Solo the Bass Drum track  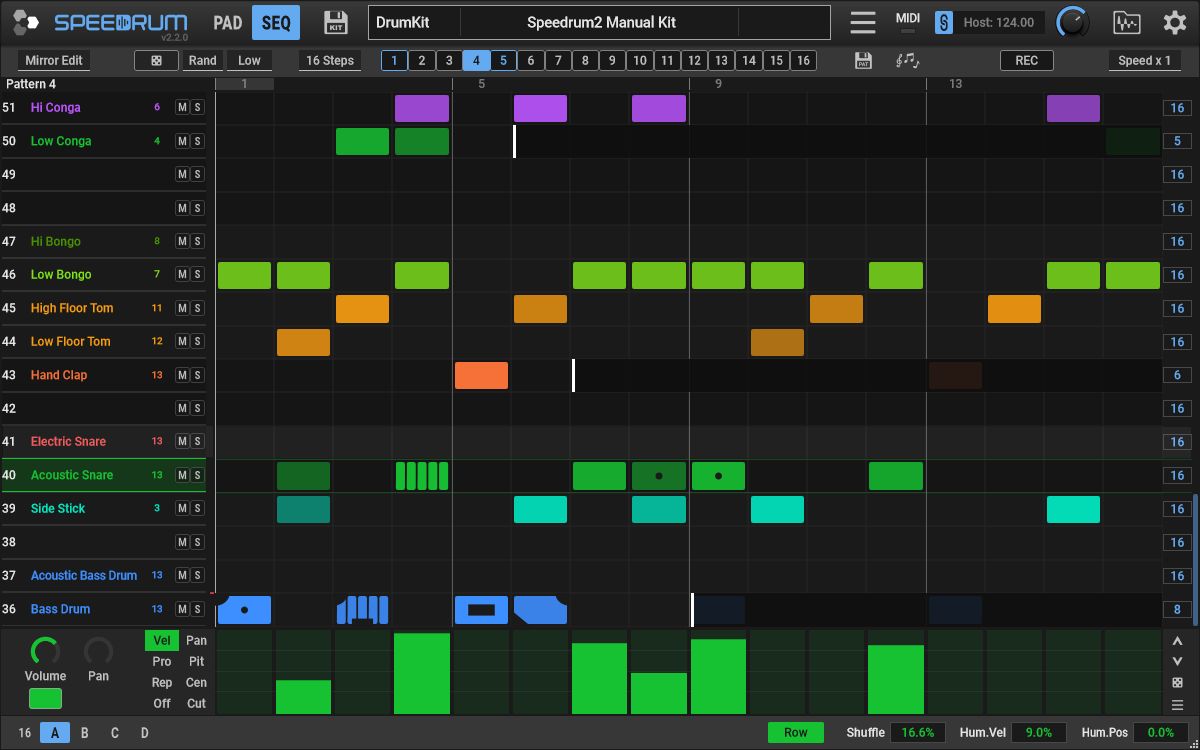197,609
